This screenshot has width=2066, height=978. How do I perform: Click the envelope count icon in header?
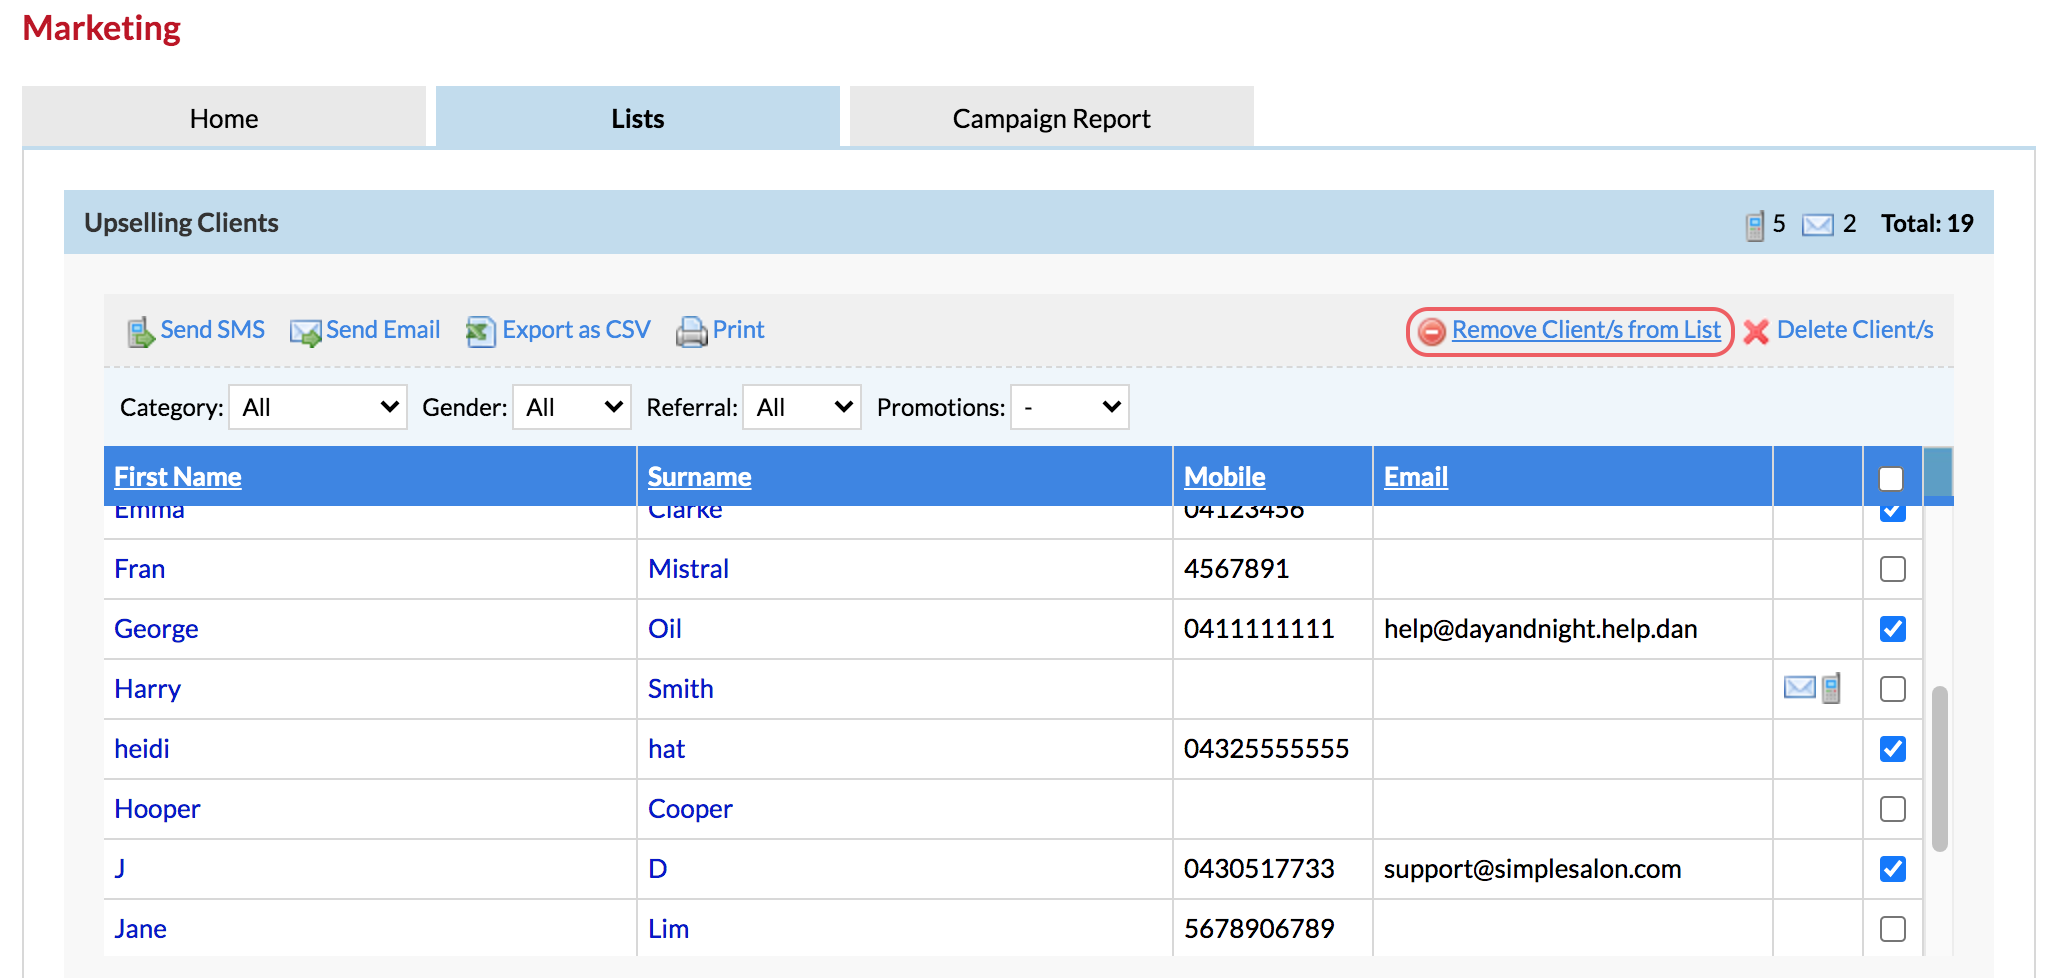1817,225
